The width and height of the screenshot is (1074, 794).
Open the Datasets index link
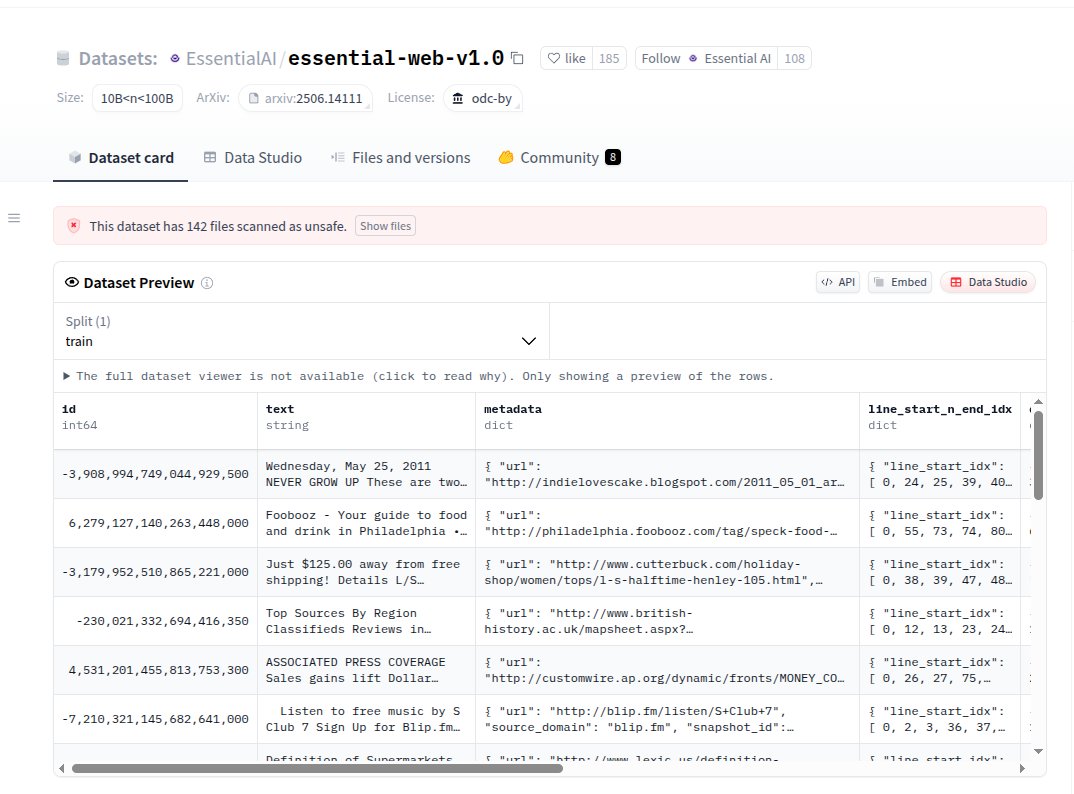[118, 58]
